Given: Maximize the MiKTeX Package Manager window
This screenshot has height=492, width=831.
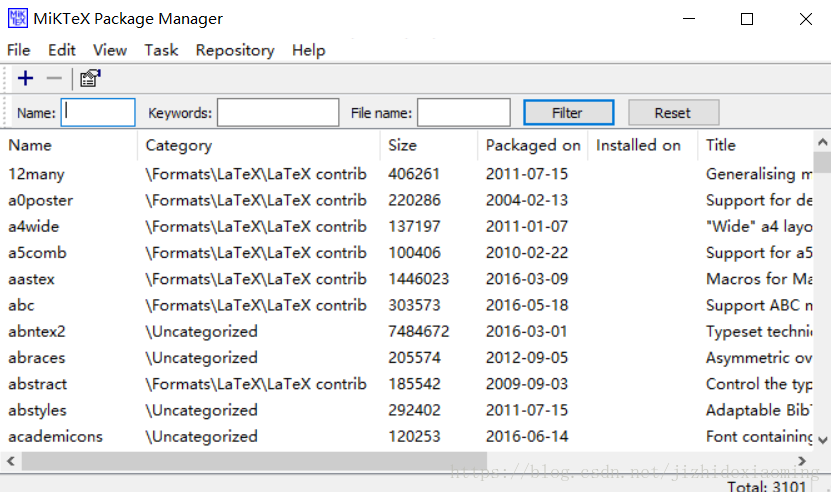Looking at the screenshot, I should (747, 19).
